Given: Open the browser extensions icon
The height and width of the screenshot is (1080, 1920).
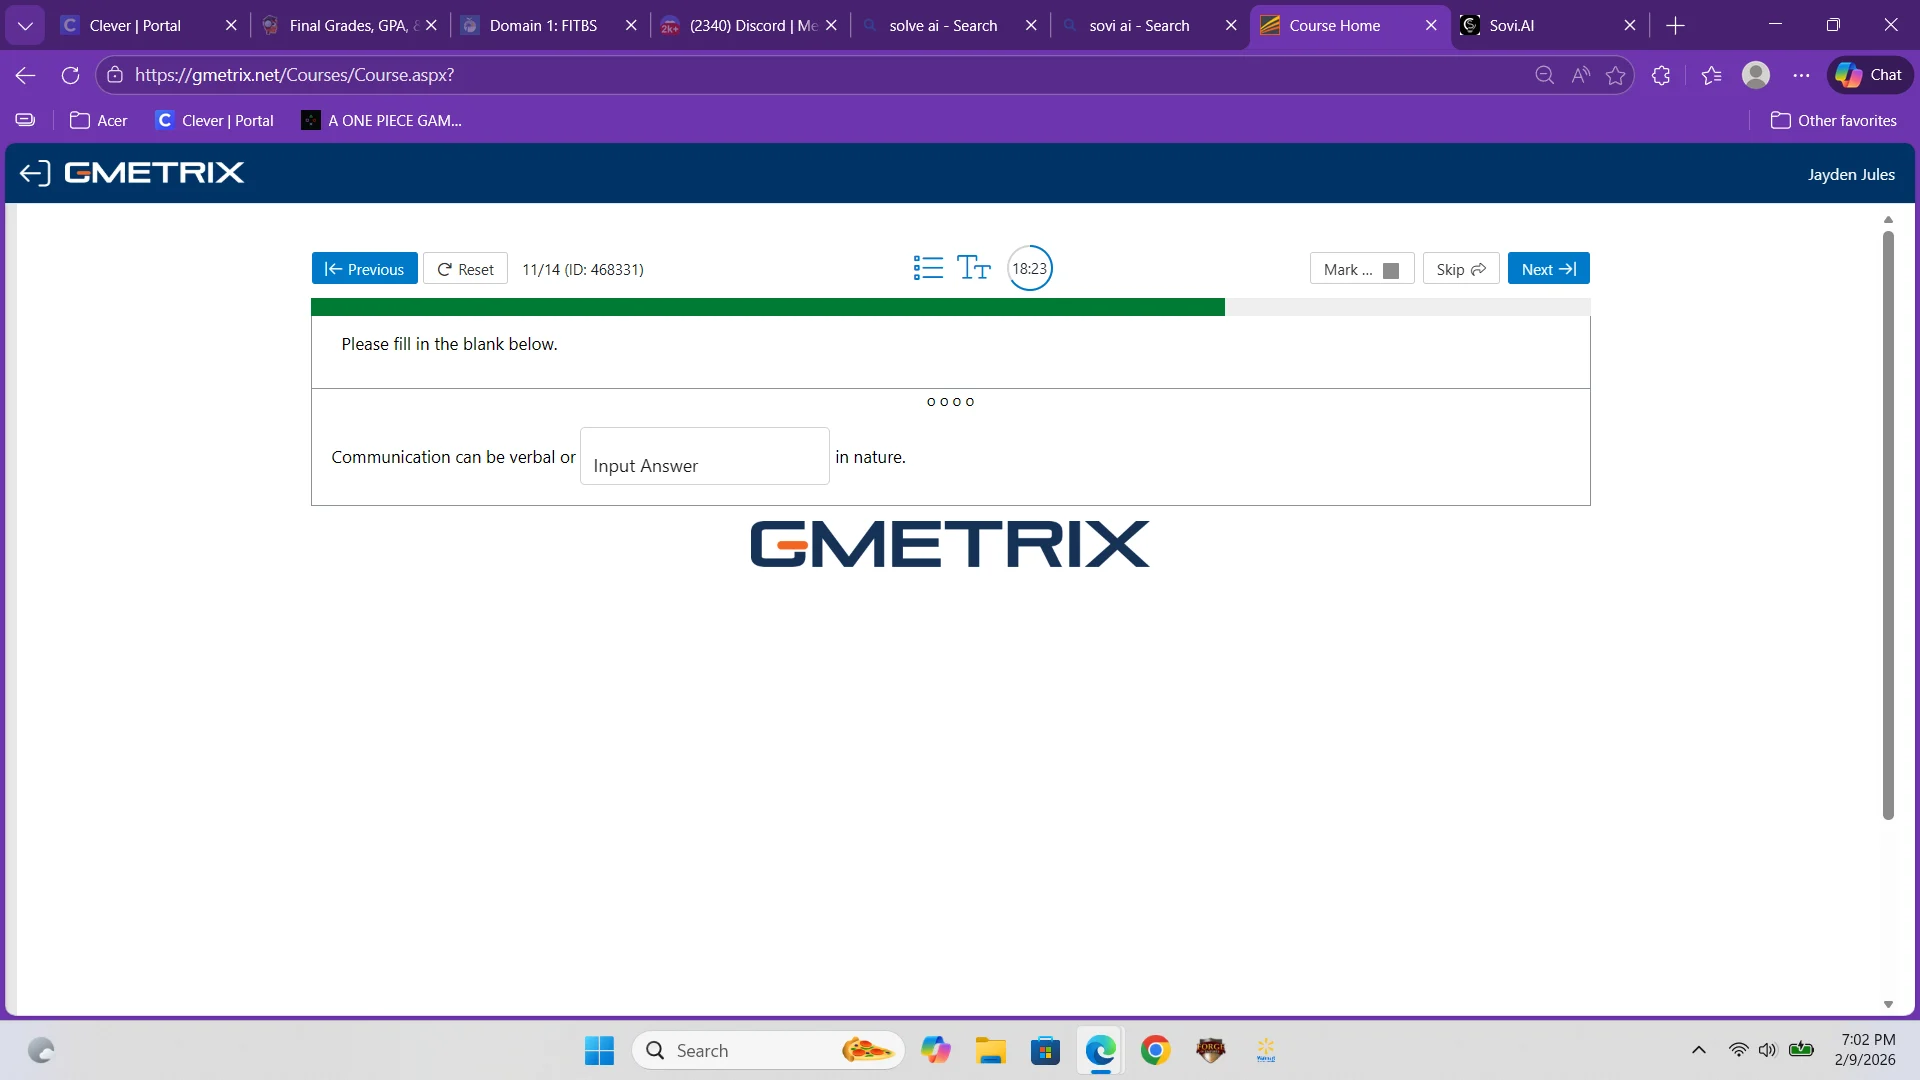Looking at the screenshot, I should pos(1661,75).
